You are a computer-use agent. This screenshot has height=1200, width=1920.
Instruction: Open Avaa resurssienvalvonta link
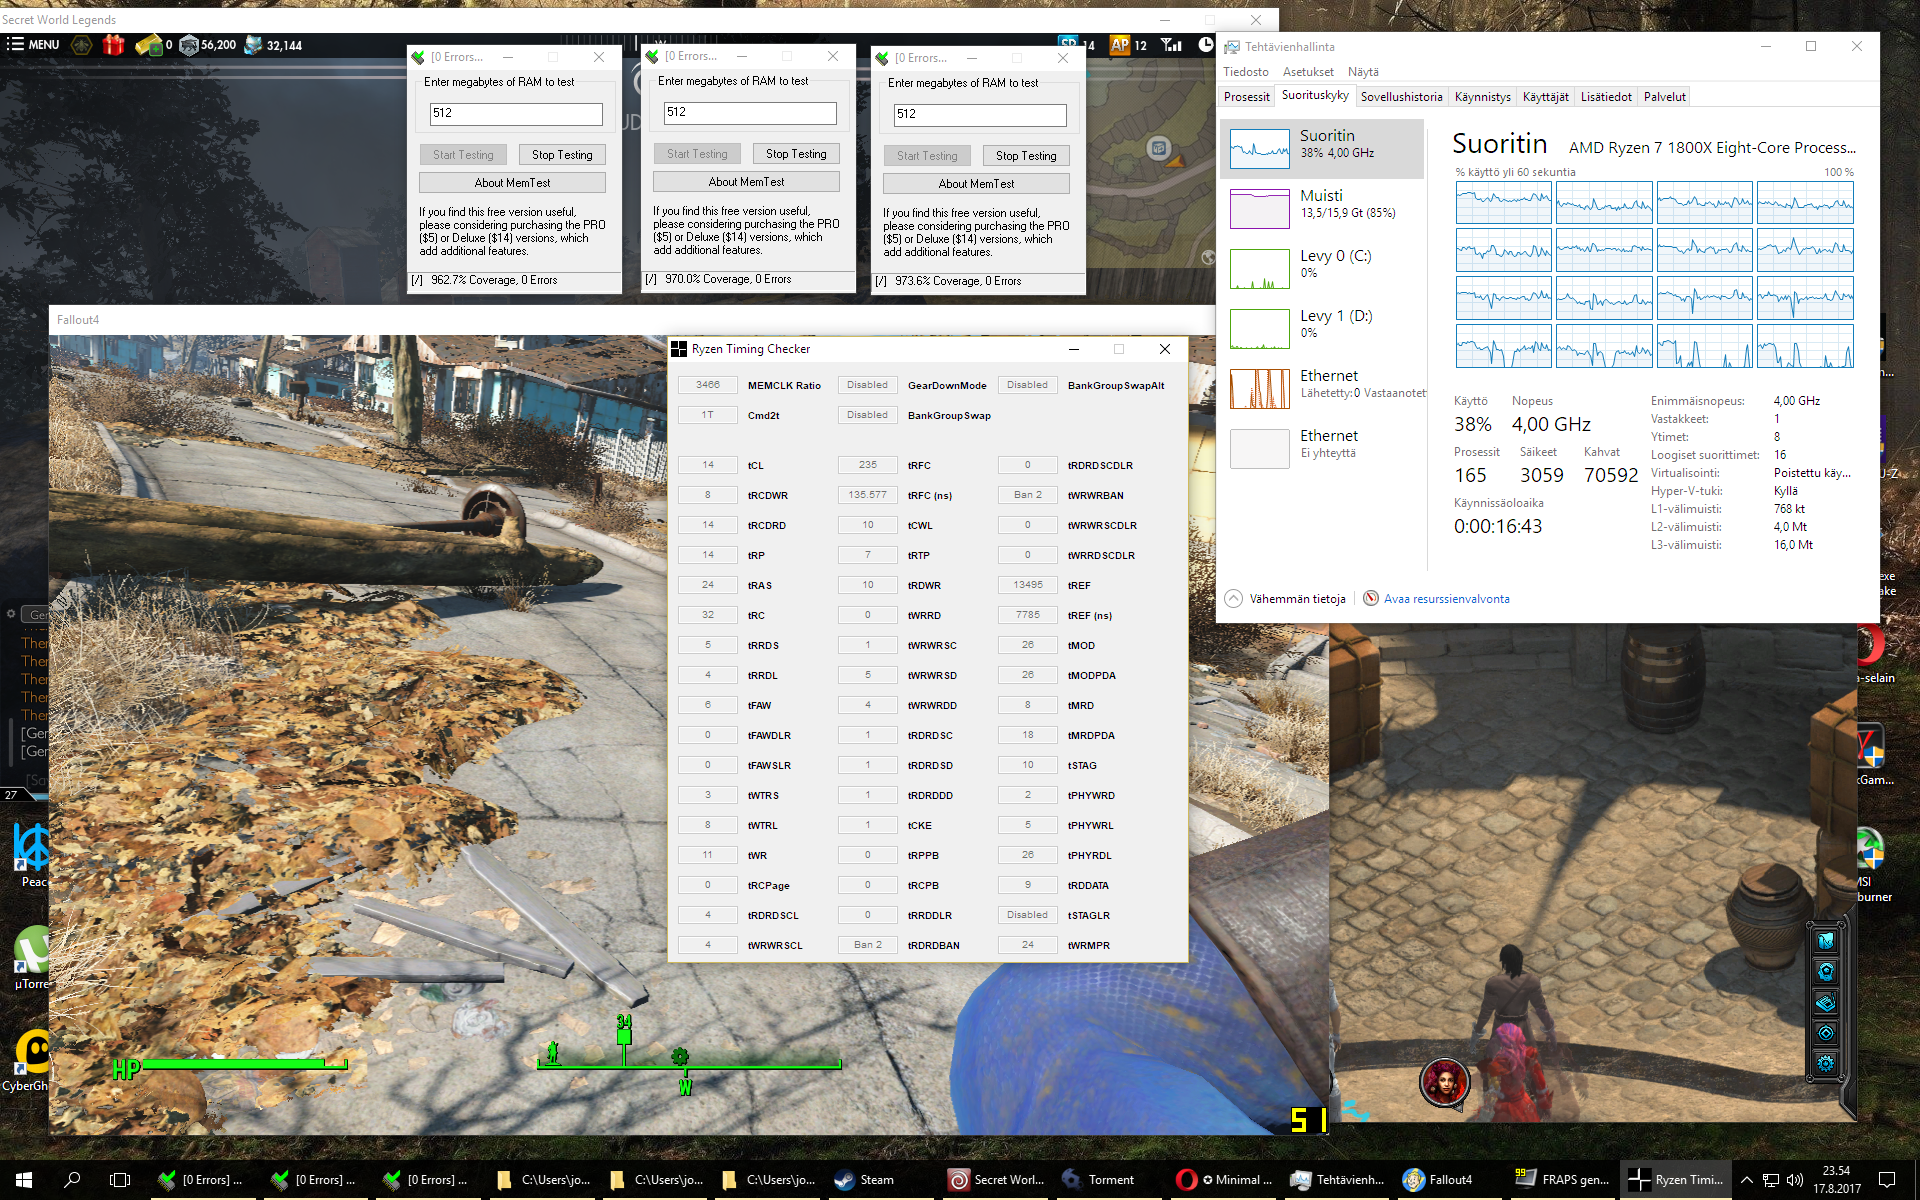(x=1446, y=599)
